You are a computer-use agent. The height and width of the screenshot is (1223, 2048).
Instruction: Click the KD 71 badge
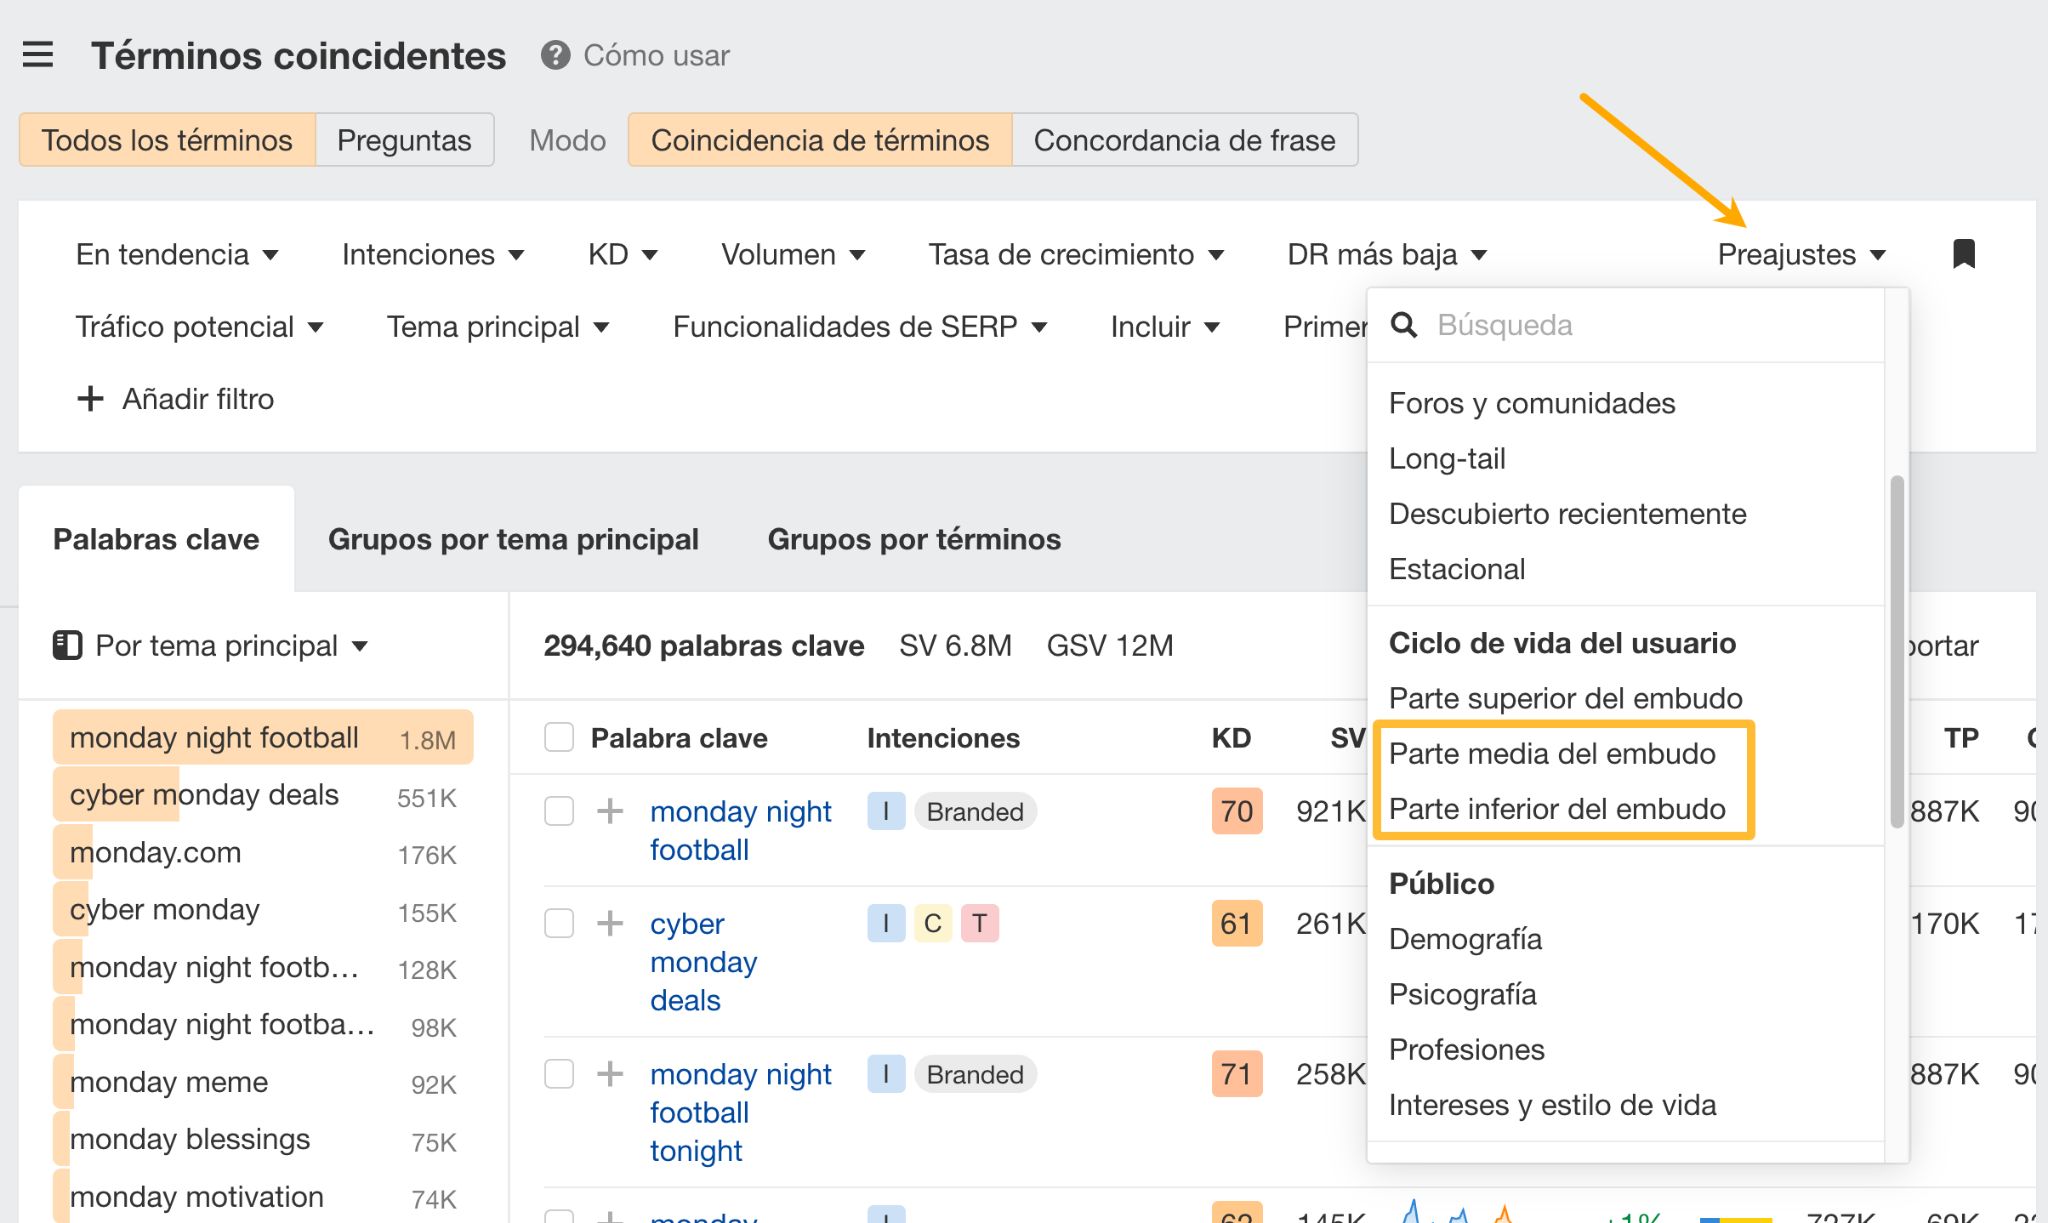point(1237,1074)
